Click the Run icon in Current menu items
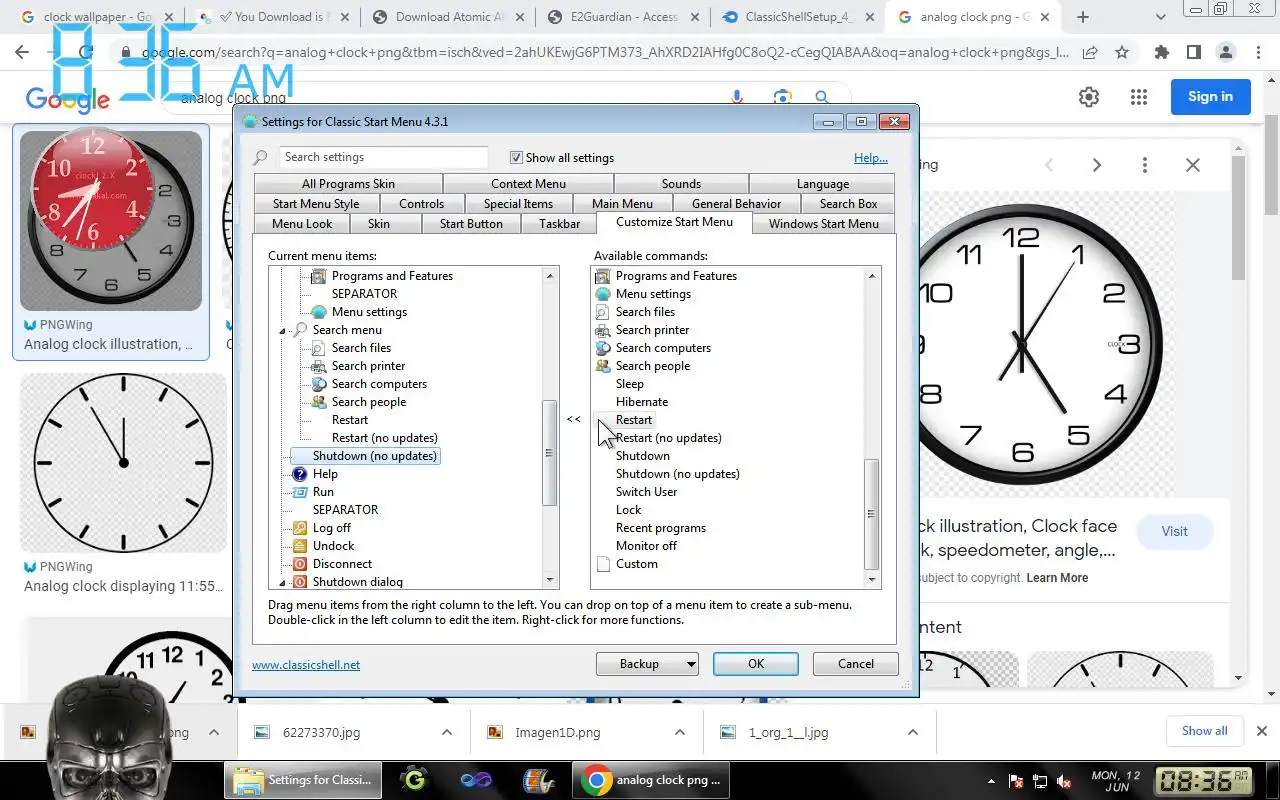Viewport: 1280px width, 800px height. coord(299,492)
